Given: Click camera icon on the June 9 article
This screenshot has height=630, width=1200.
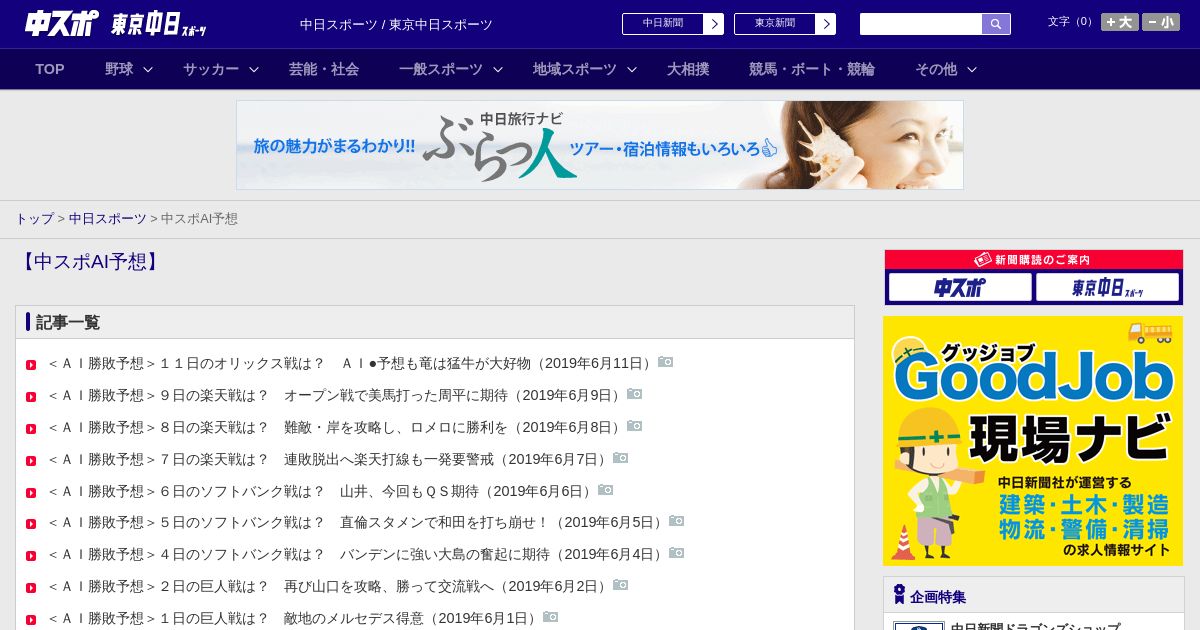Looking at the screenshot, I should click(635, 394).
